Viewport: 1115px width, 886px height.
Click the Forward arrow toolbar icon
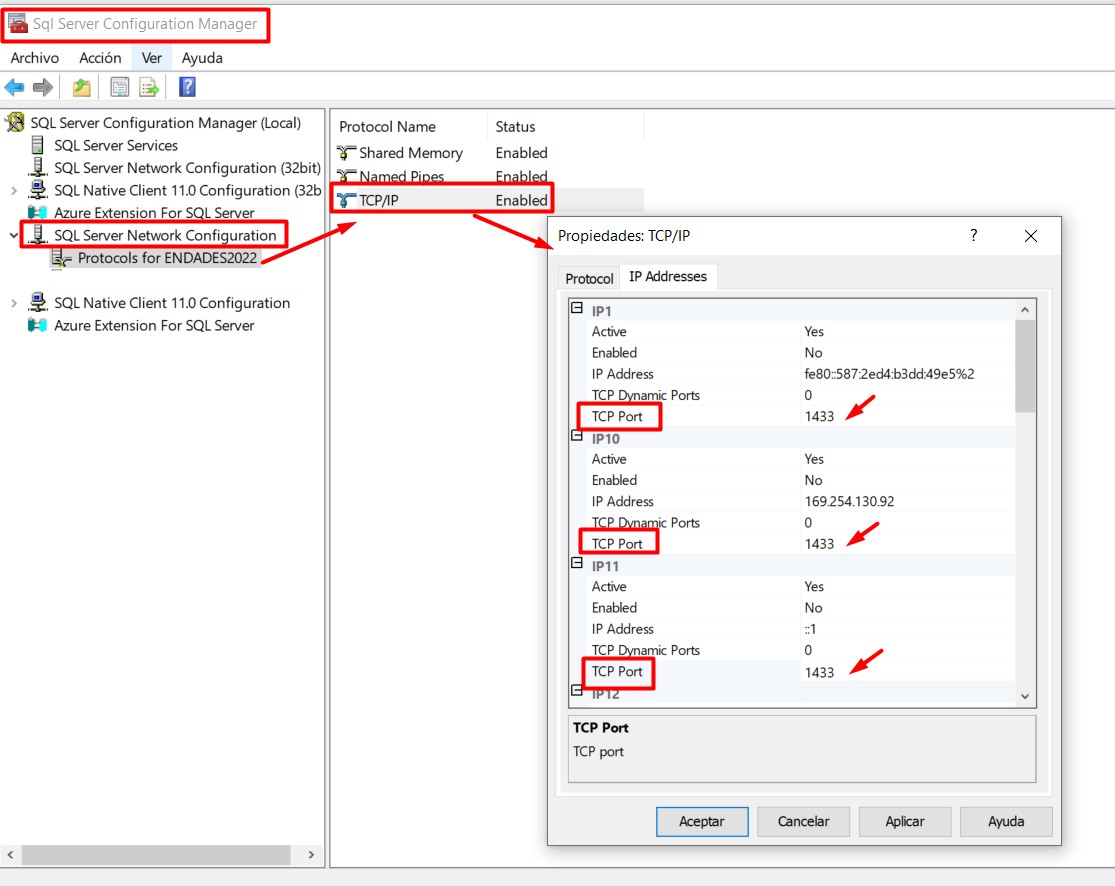[43, 87]
